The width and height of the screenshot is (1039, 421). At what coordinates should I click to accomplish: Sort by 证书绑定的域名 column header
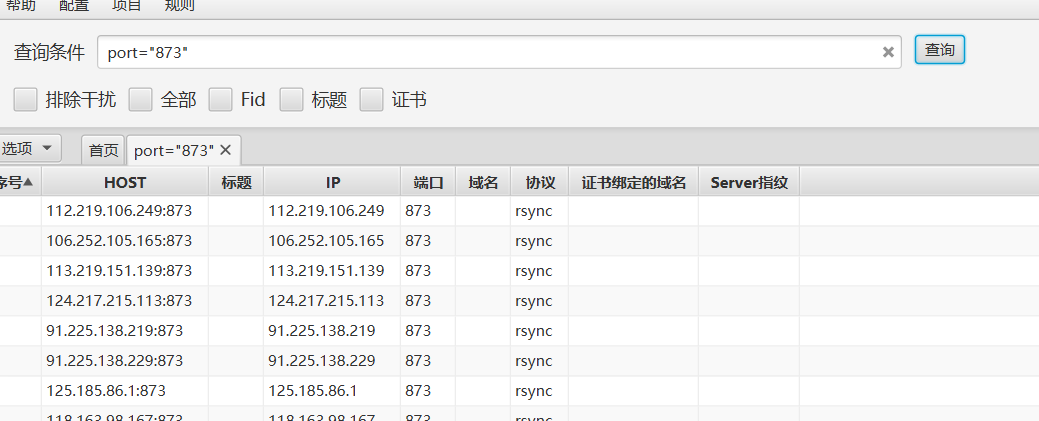[633, 182]
